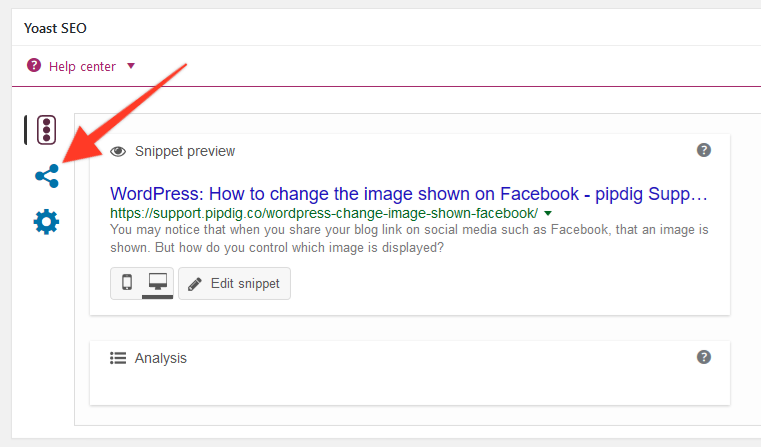The width and height of the screenshot is (761, 447).
Task: Click the Help center link text
Action: (82, 66)
